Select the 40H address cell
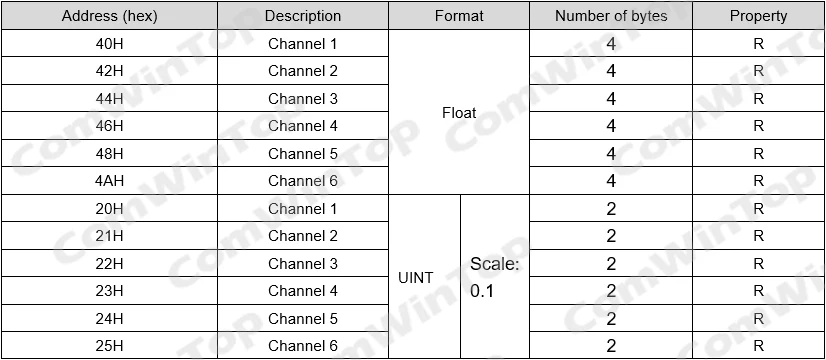Screen dimensions: 826x360 110,43
